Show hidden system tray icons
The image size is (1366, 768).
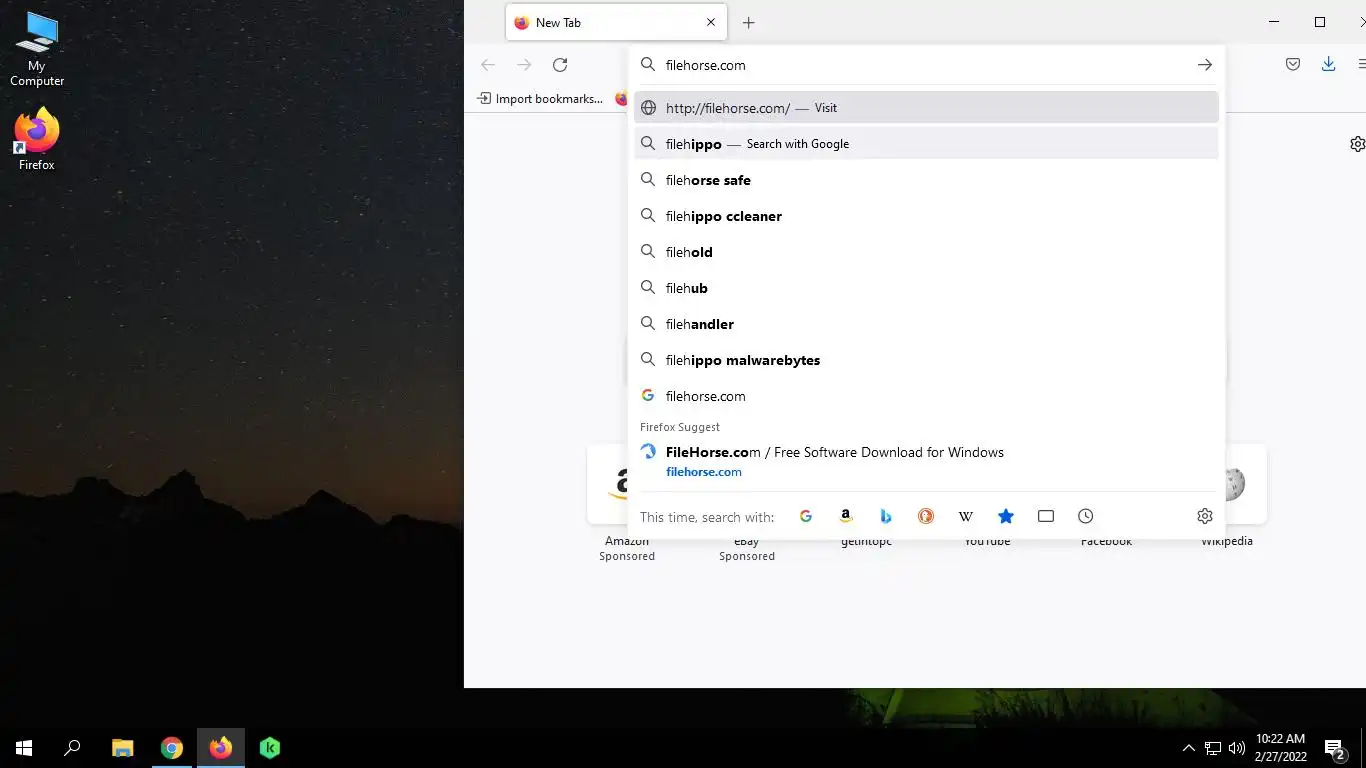point(1188,747)
